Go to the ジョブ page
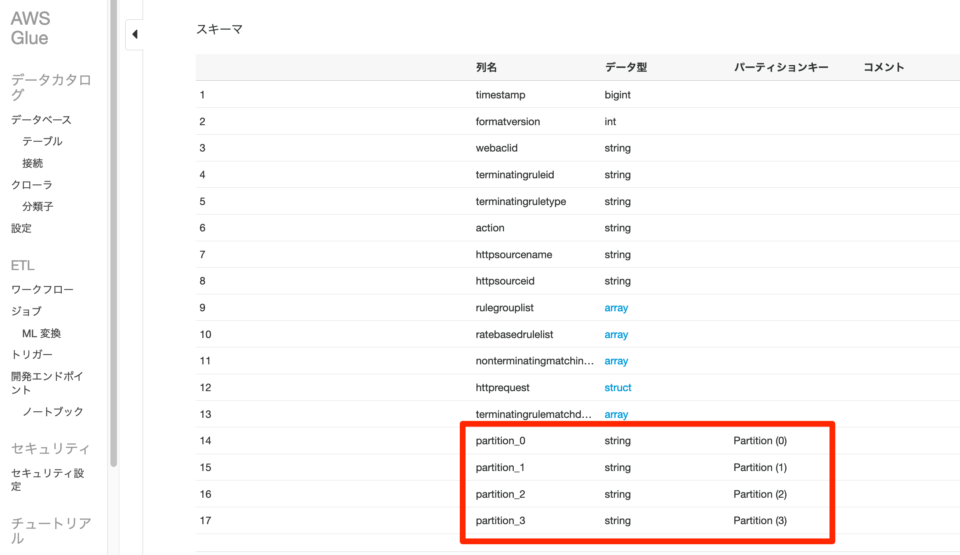960x555 pixels. (x=26, y=311)
